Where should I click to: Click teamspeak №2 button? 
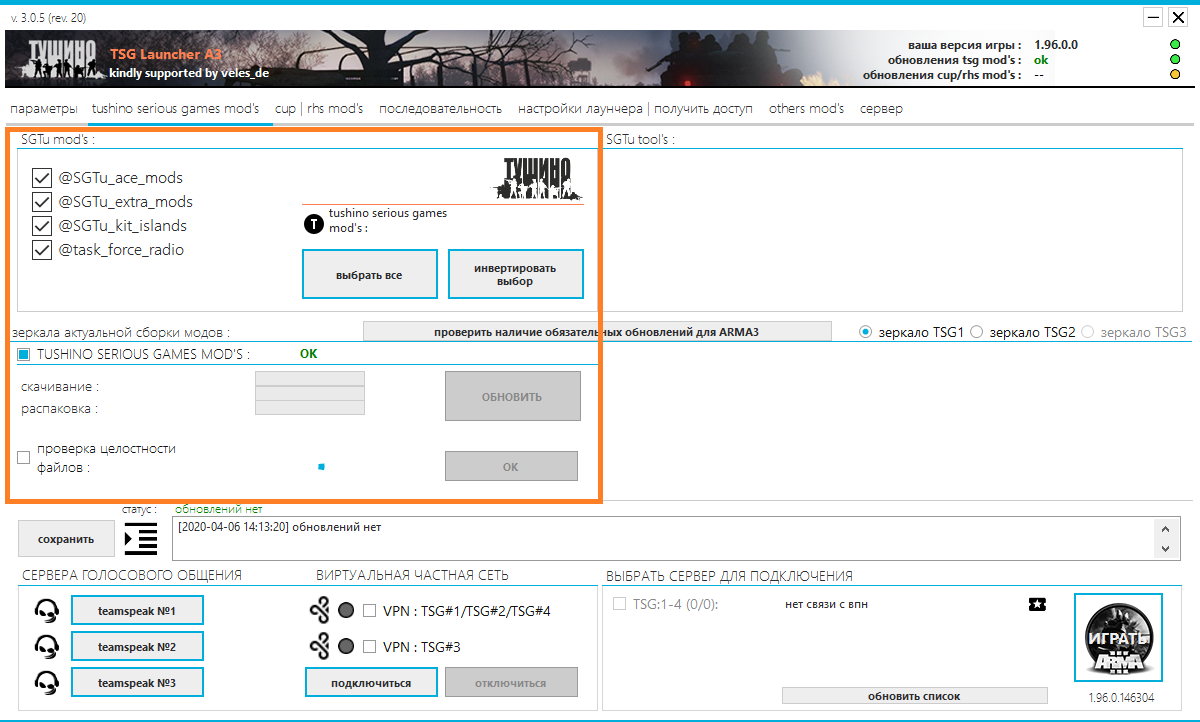[x=137, y=647]
